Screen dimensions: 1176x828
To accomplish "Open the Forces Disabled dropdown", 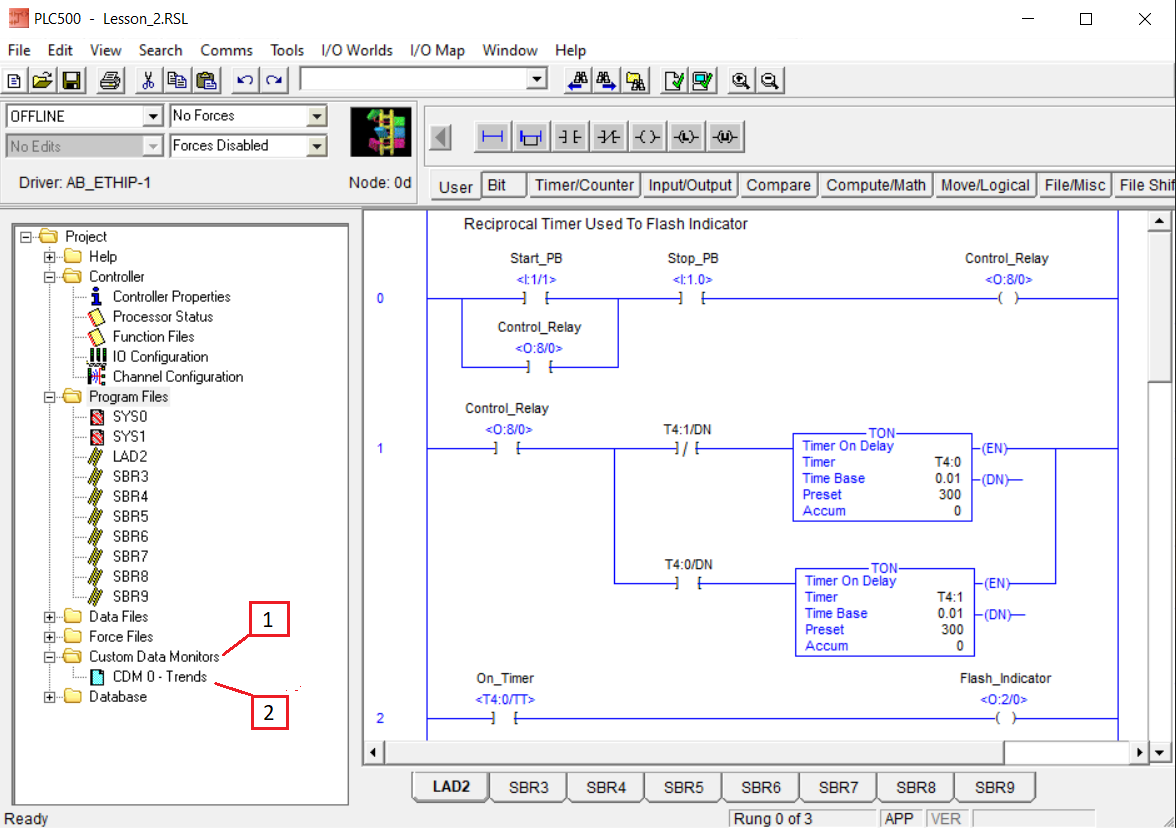I will tap(316, 146).
